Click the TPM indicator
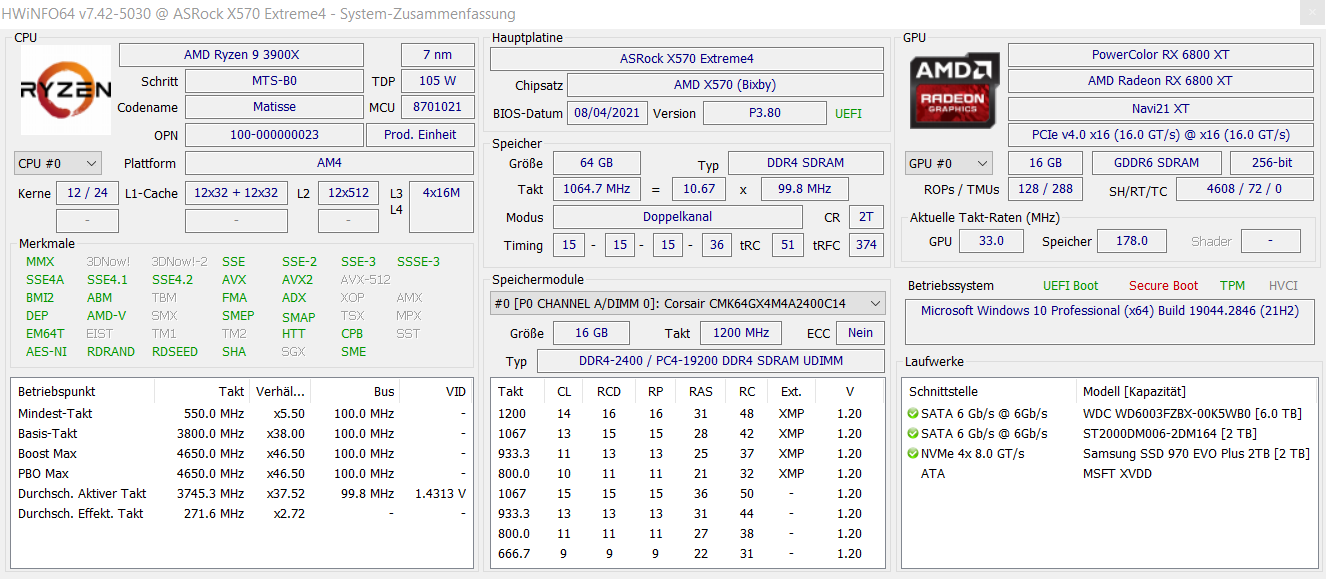This screenshot has height=579, width=1326. [x=1232, y=285]
